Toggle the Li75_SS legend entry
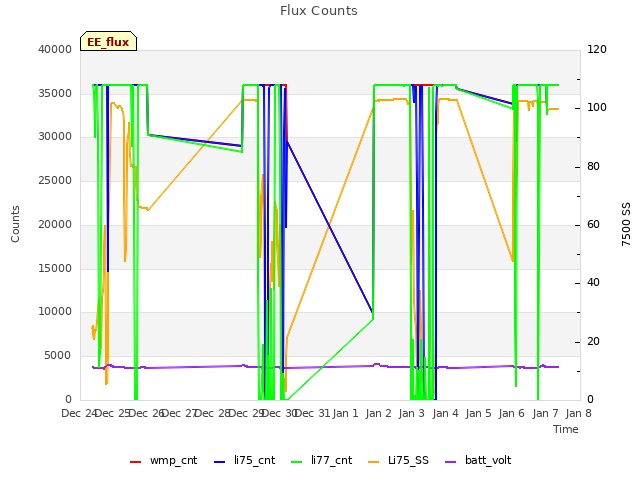This screenshot has width=640, height=480. tap(398, 461)
